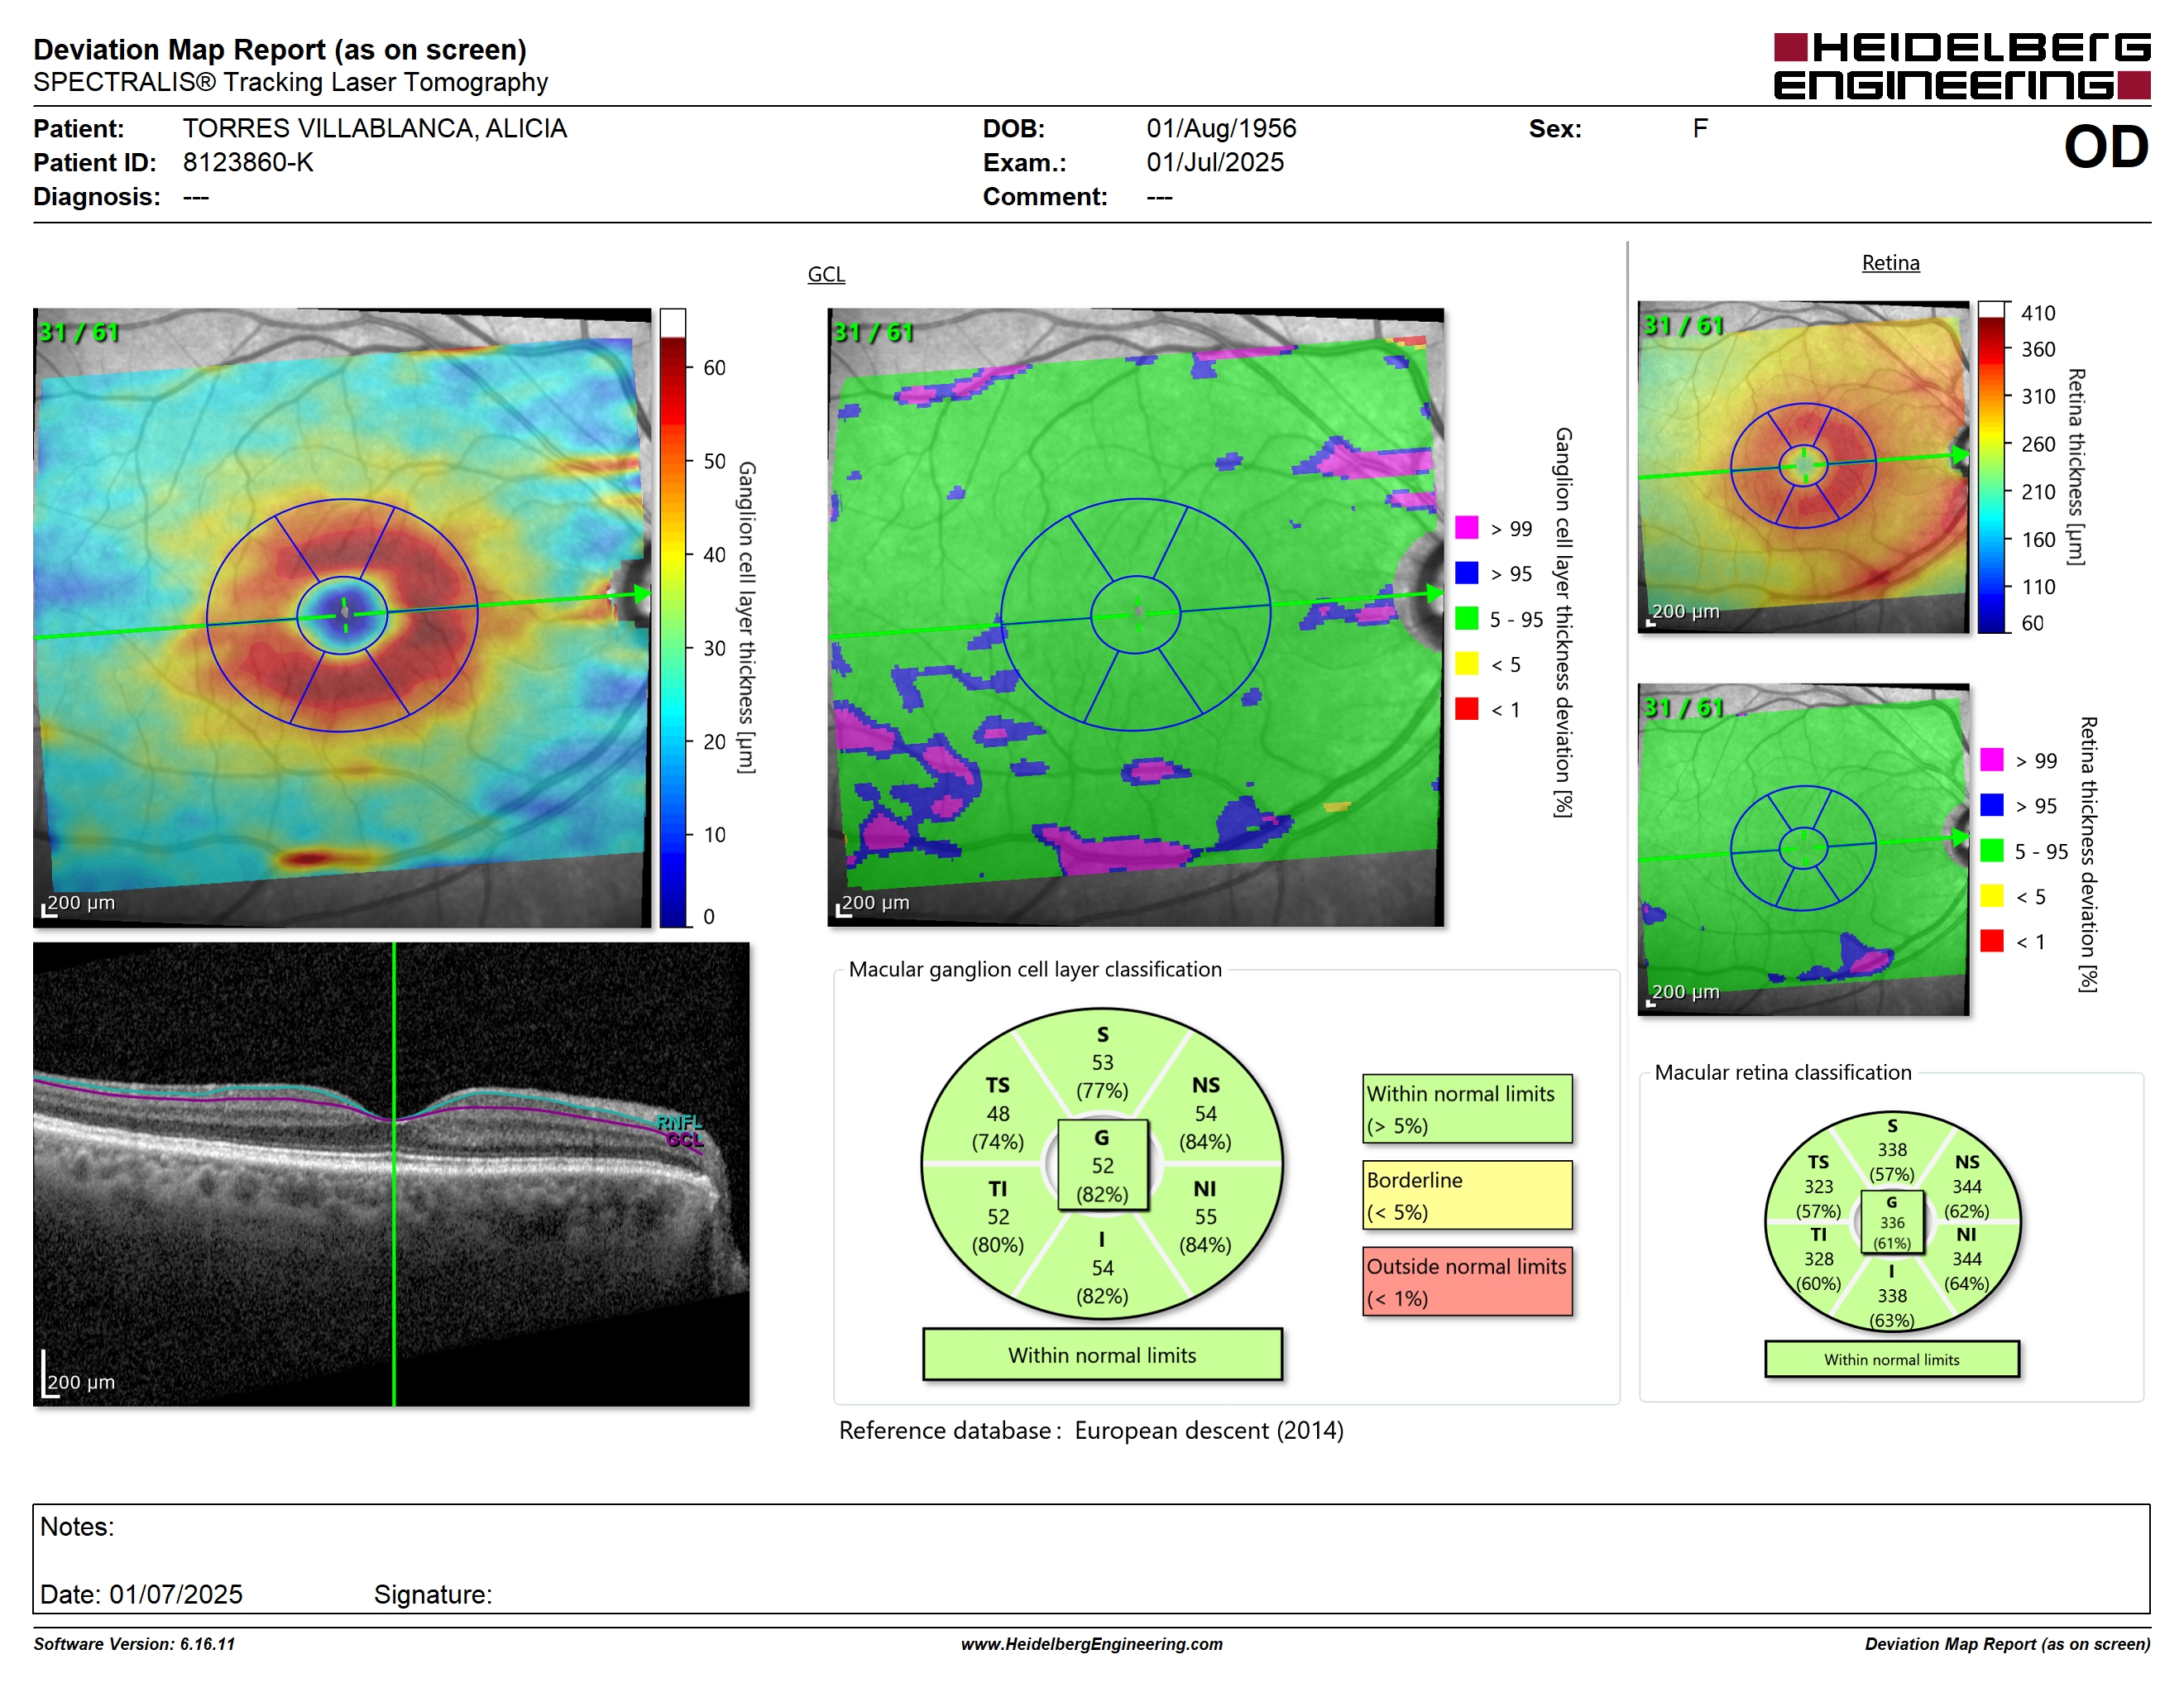Click patient name TORRES VILLABLANCA, ALICIA

coord(374,129)
